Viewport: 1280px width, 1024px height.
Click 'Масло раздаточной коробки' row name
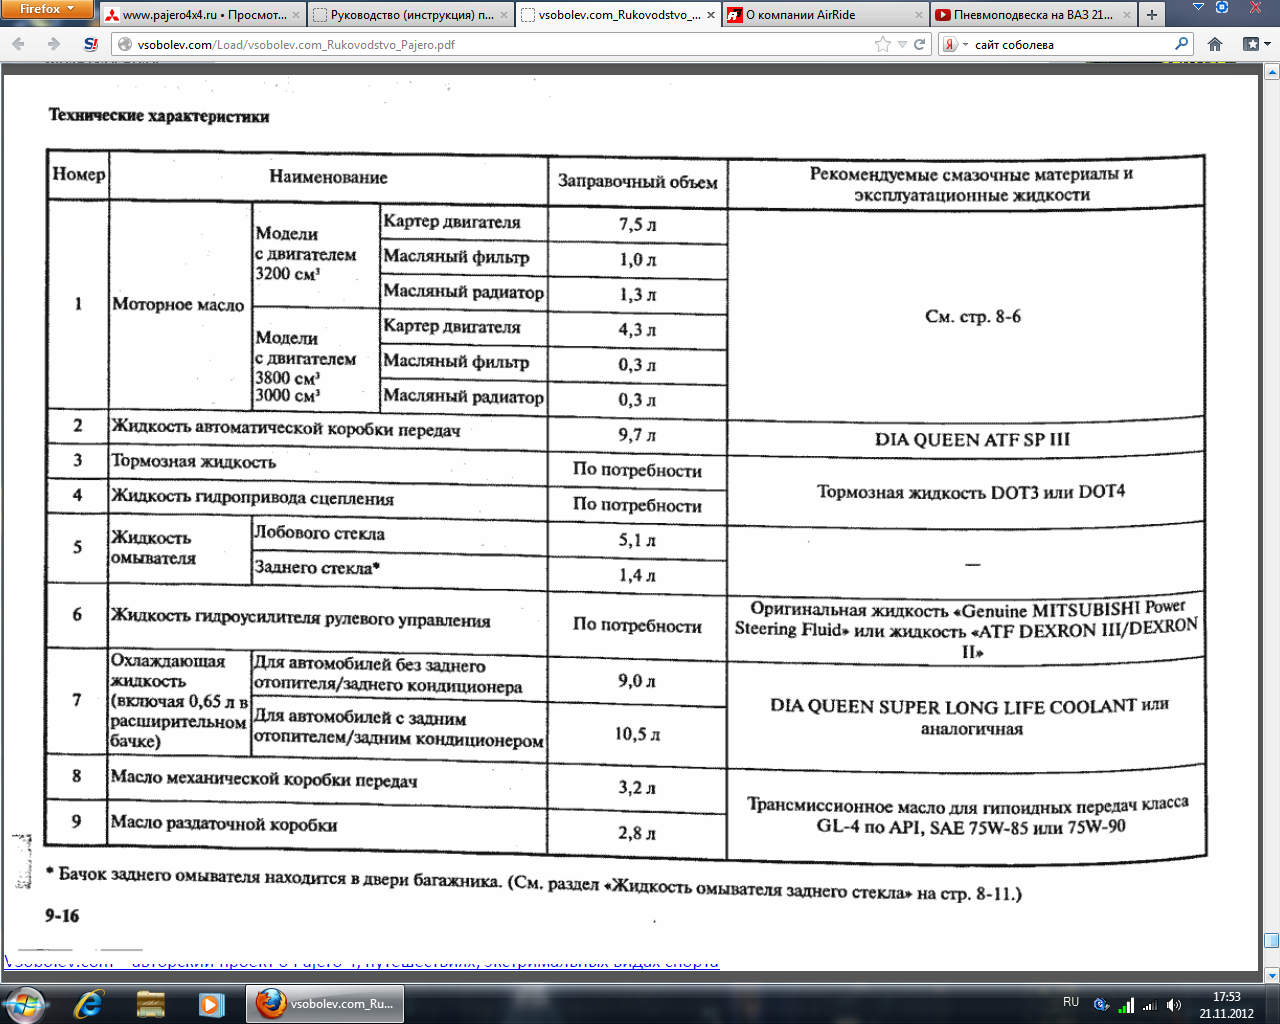coord(224,823)
